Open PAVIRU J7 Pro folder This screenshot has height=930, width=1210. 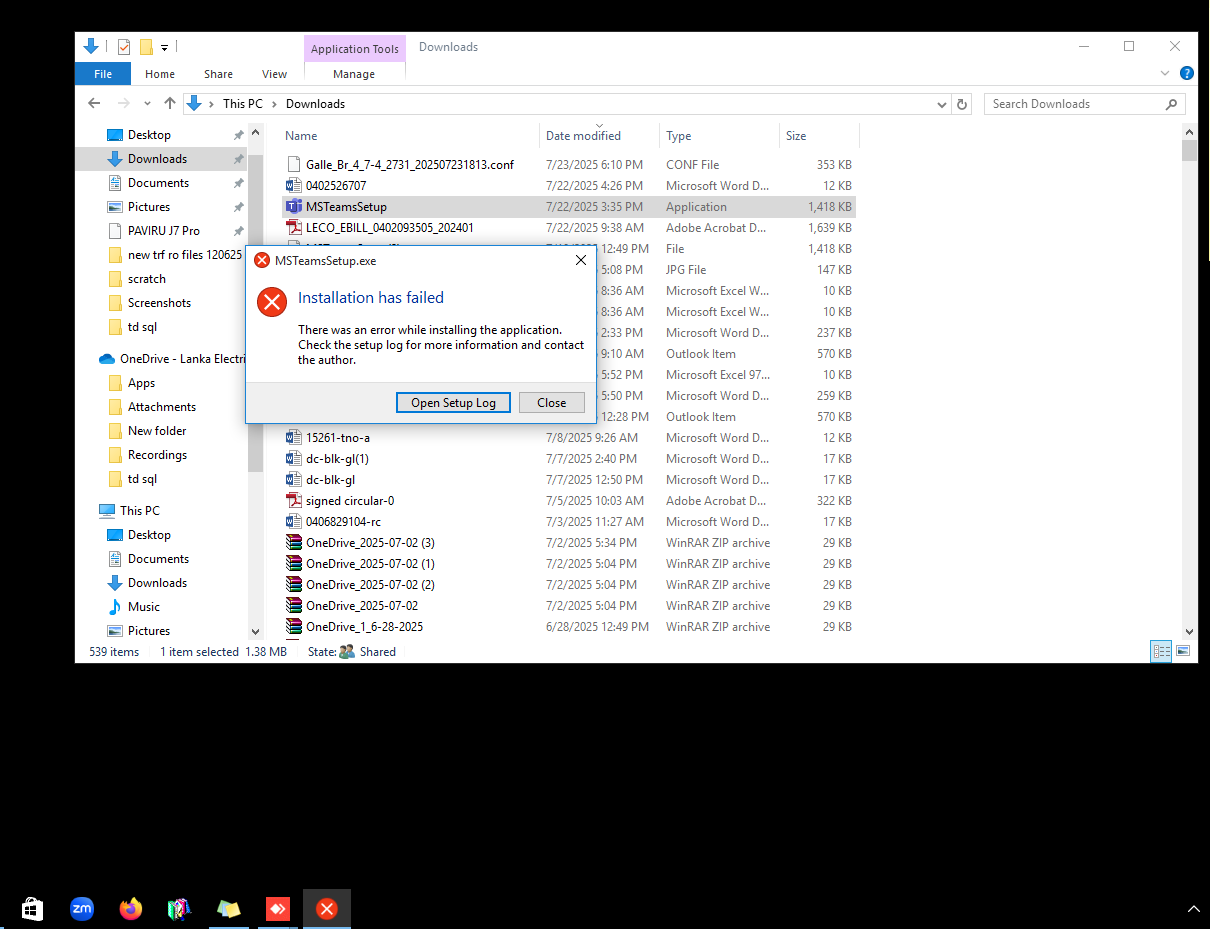click(163, 231)
